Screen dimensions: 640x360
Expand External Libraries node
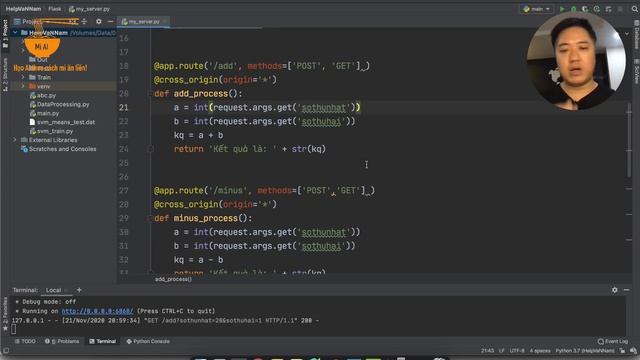click(x=15, y=140)
